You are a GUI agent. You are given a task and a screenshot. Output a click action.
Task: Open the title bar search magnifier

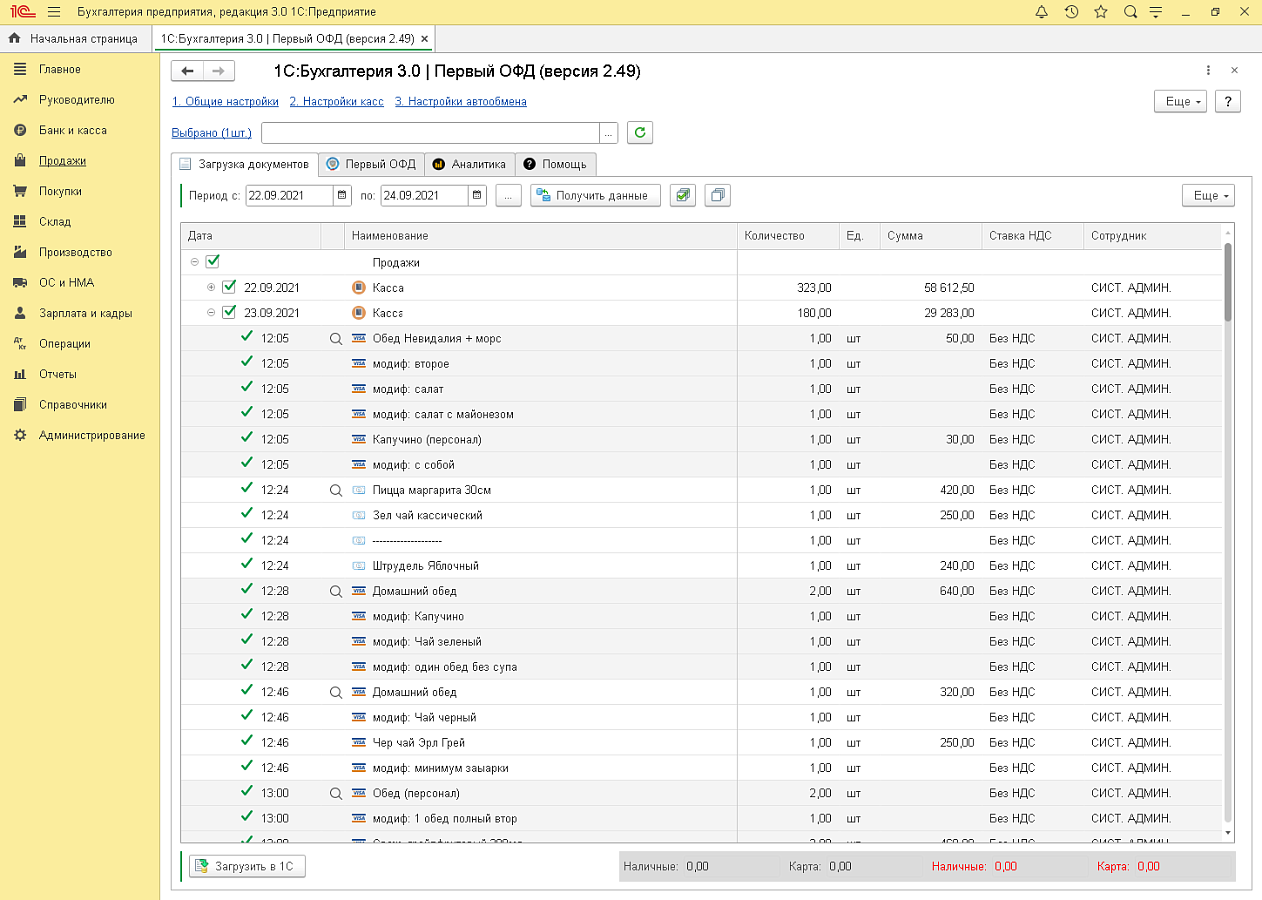coord(1130,12)
